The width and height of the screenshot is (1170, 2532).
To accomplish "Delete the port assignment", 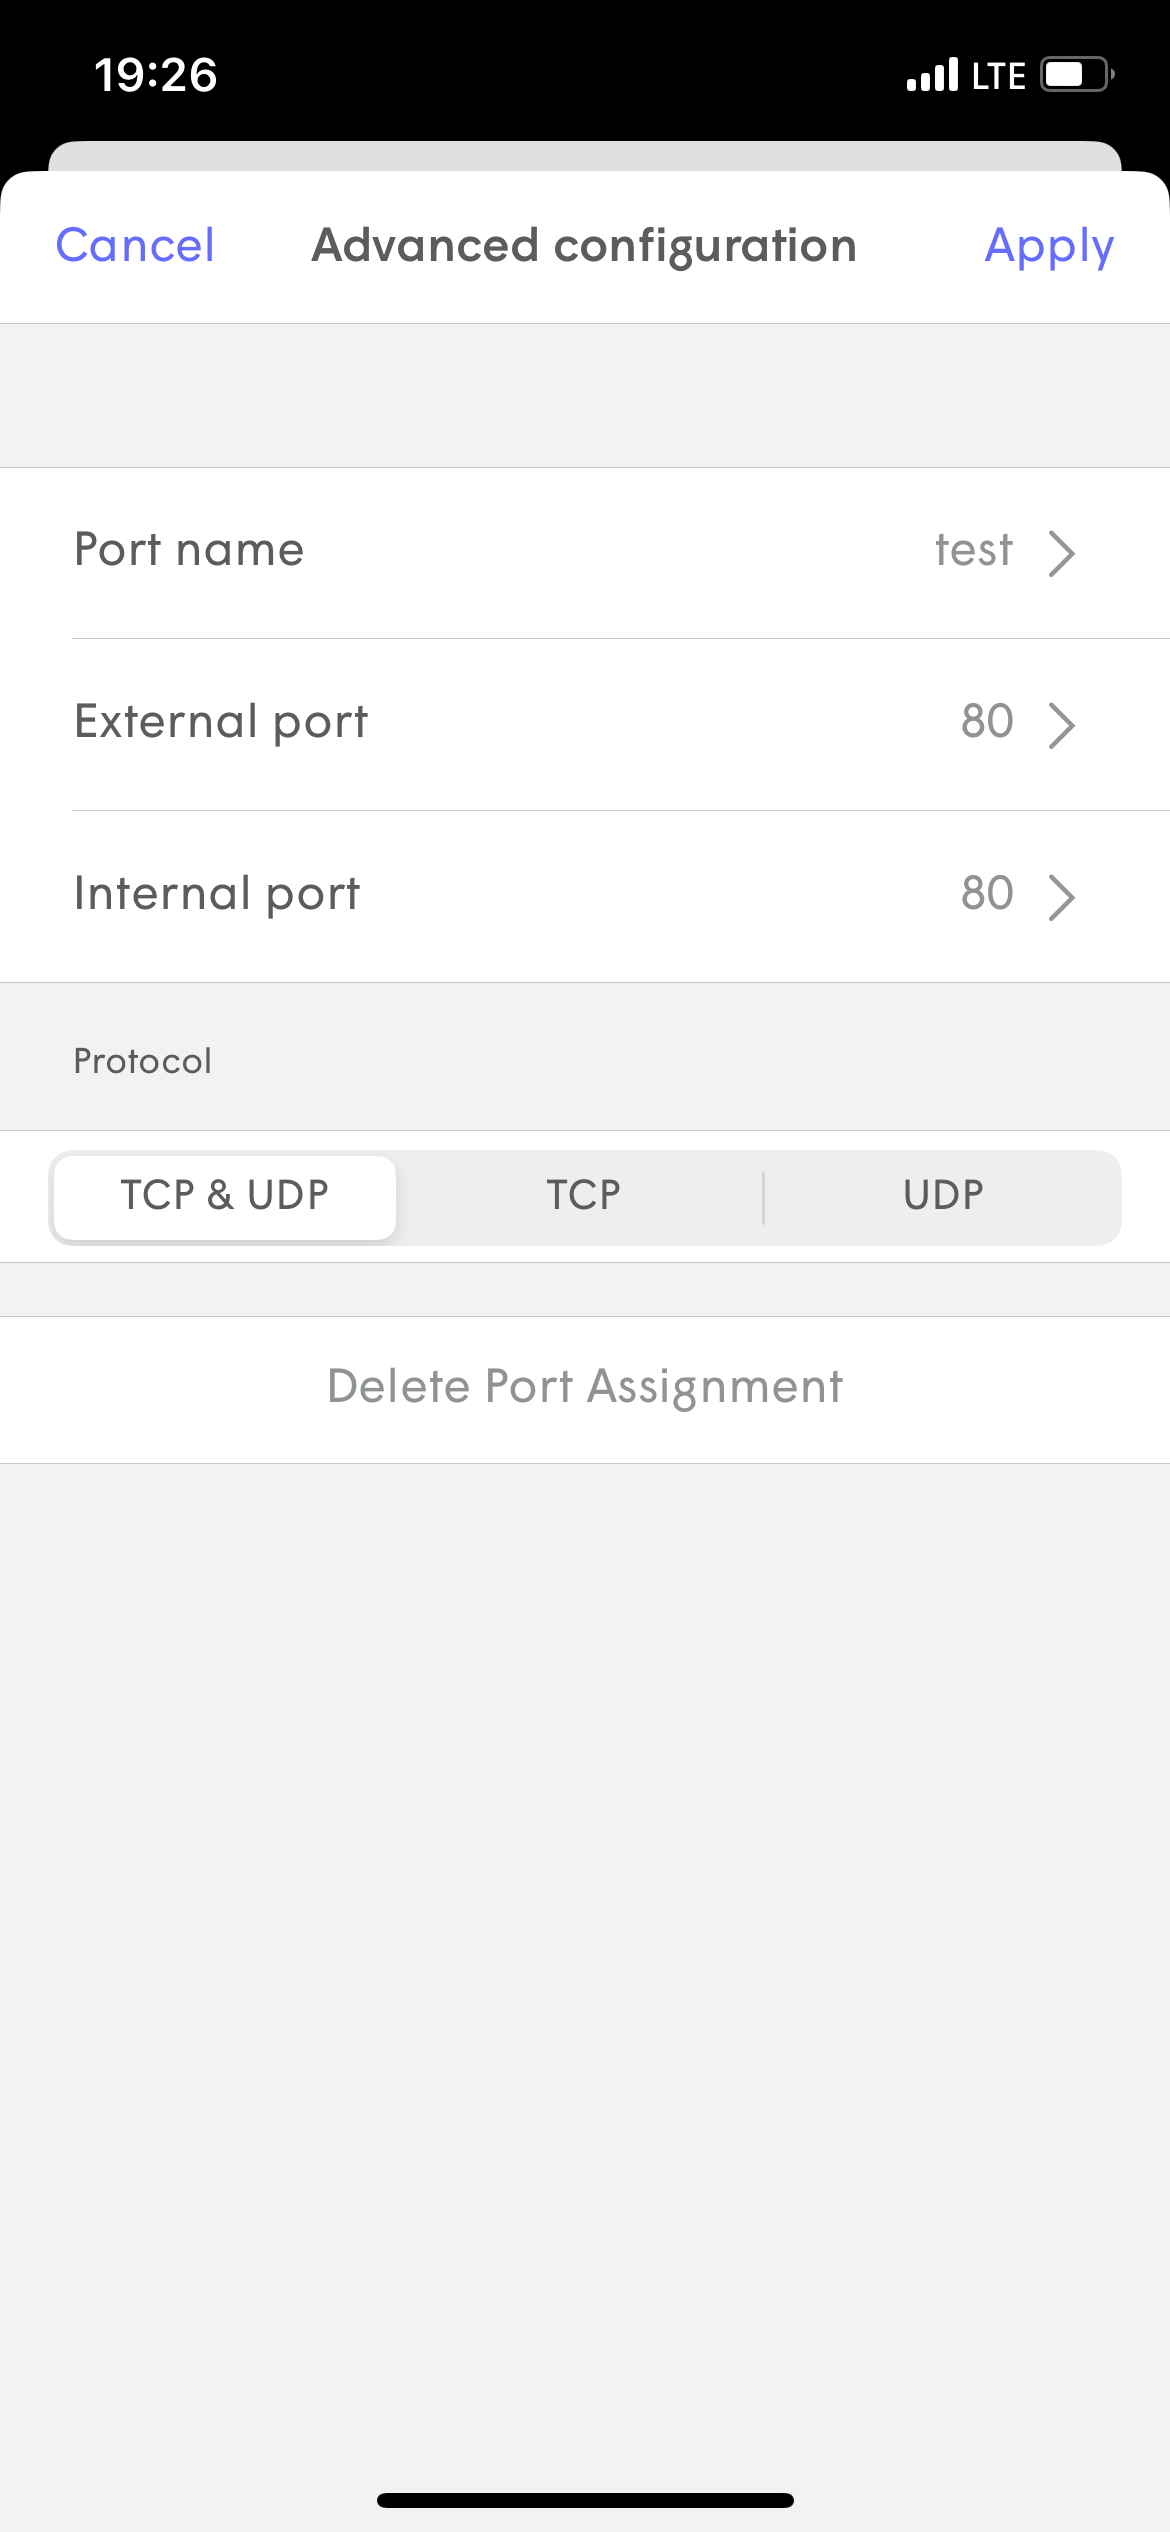I will pos(585,1388).
